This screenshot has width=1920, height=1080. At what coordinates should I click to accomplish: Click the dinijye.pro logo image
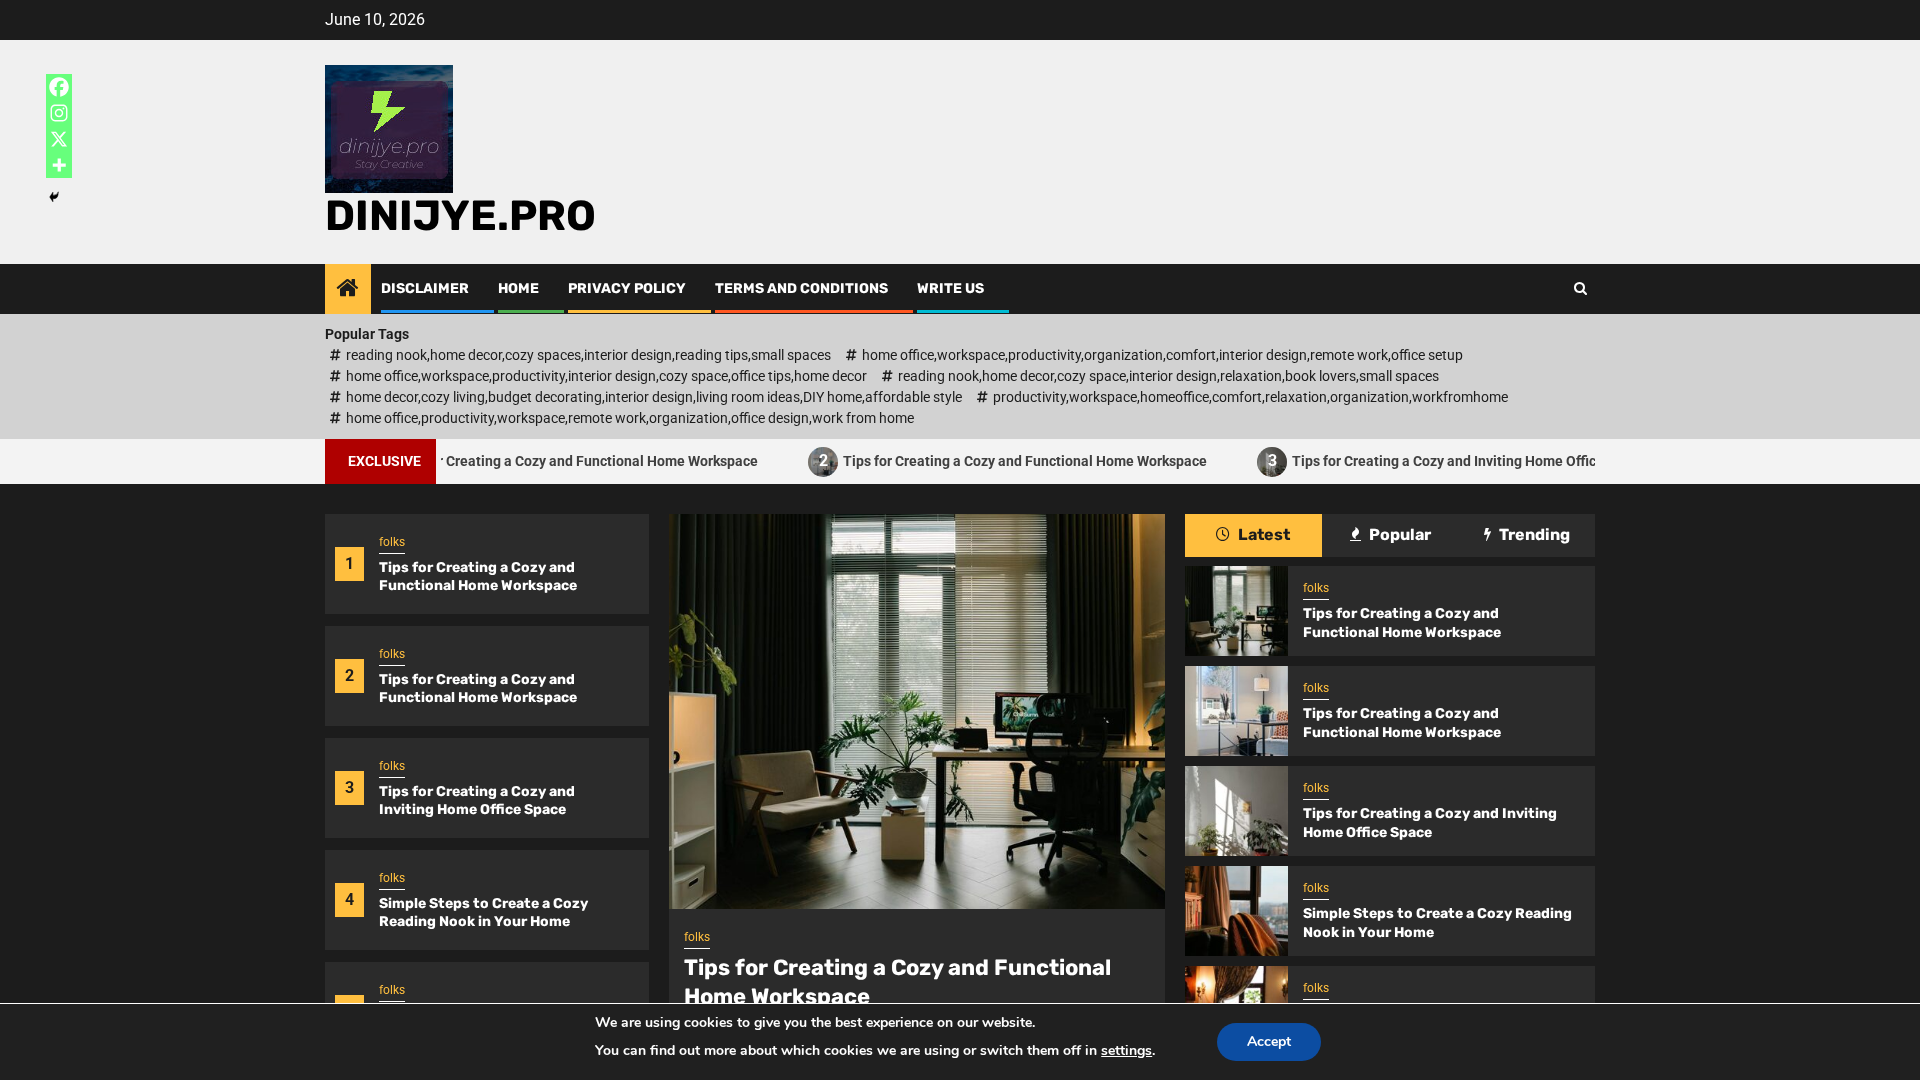point(389,129)
